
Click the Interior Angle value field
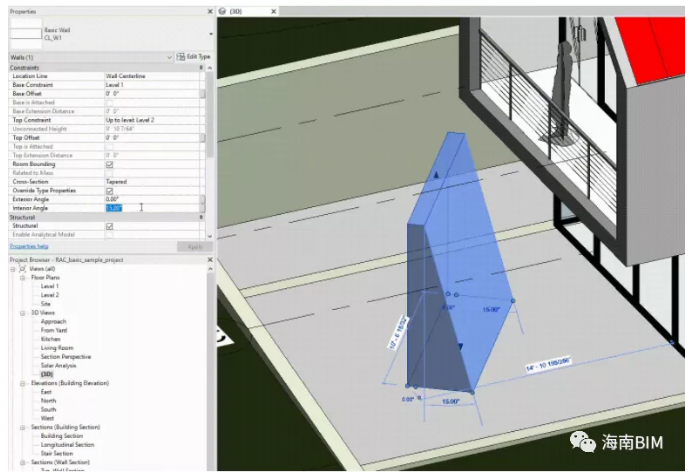[152, 208]
